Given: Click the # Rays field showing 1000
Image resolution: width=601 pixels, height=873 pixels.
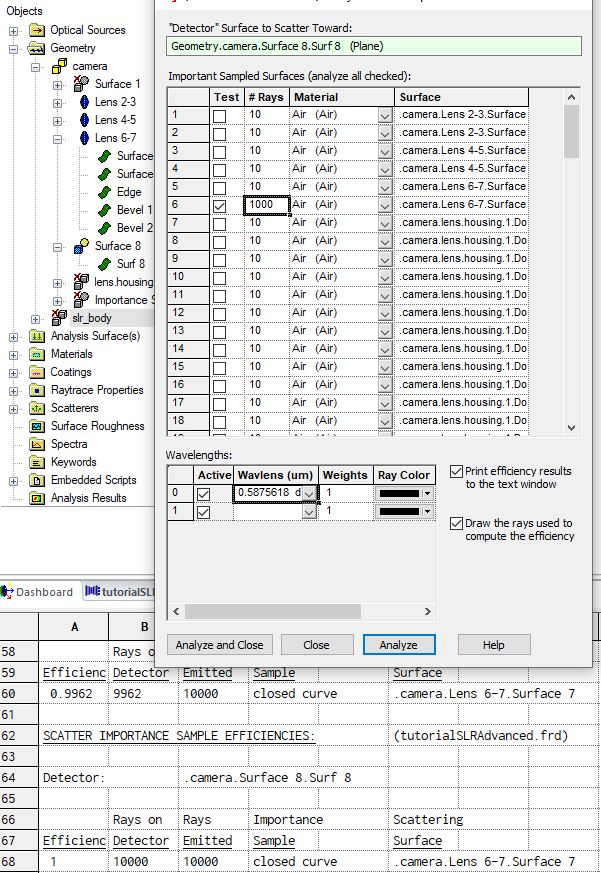Looking at the screenshot, I should tap(266, 205).
